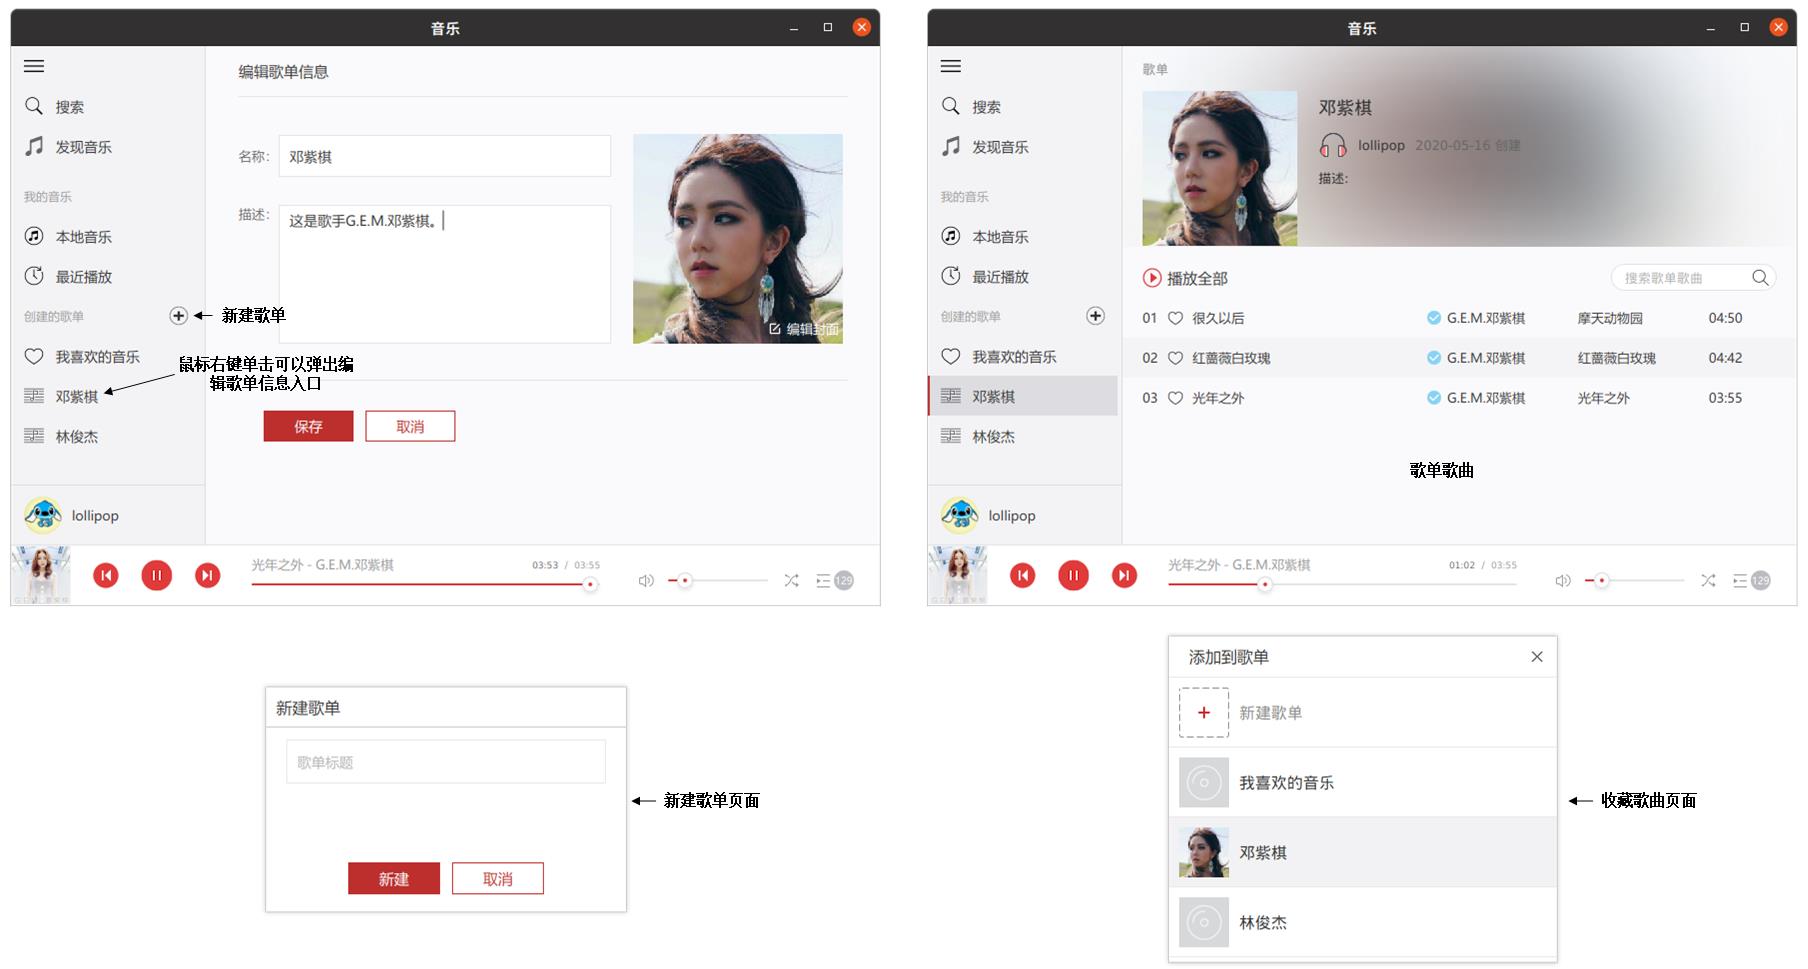
Task: Focus the 歌单标题 field in the 新建歌单 dialog
Action: [x=446, y=762]
